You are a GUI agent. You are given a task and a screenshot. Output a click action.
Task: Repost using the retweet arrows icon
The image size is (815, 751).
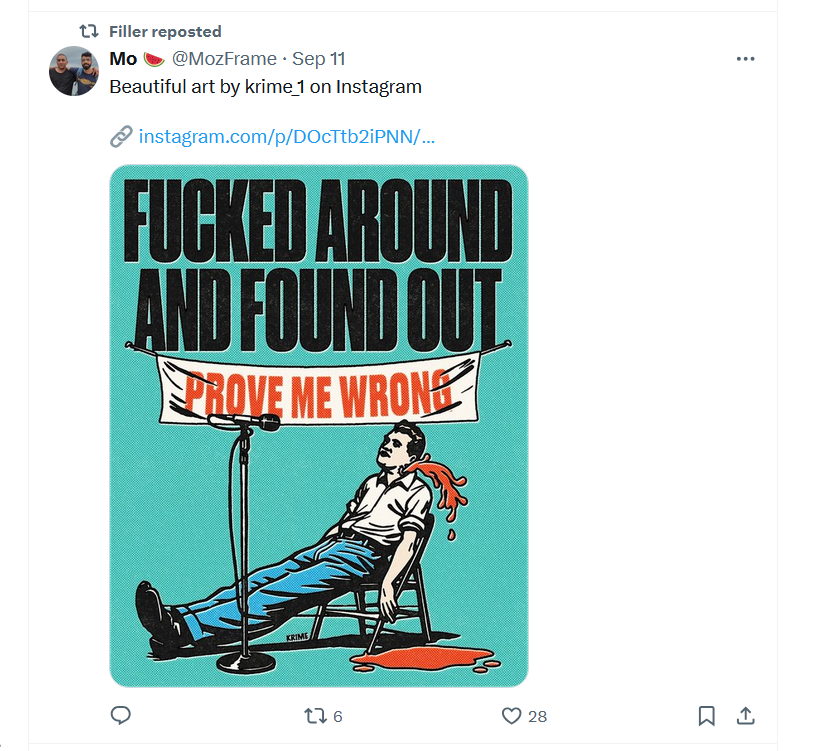point(315,716)
